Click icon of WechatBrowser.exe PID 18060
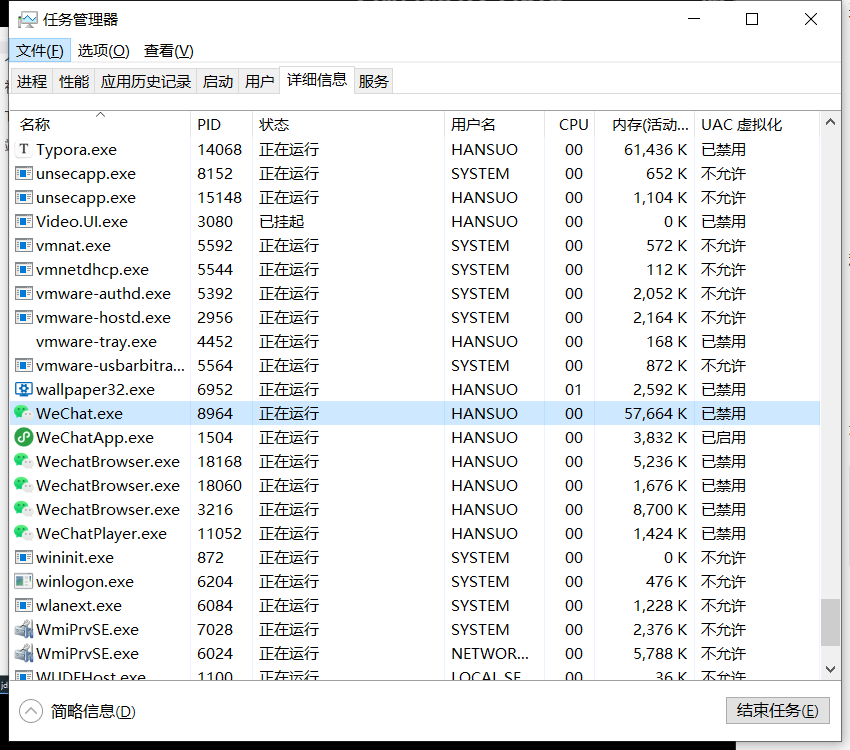This screenshot has height=750, width=850. 23,485
